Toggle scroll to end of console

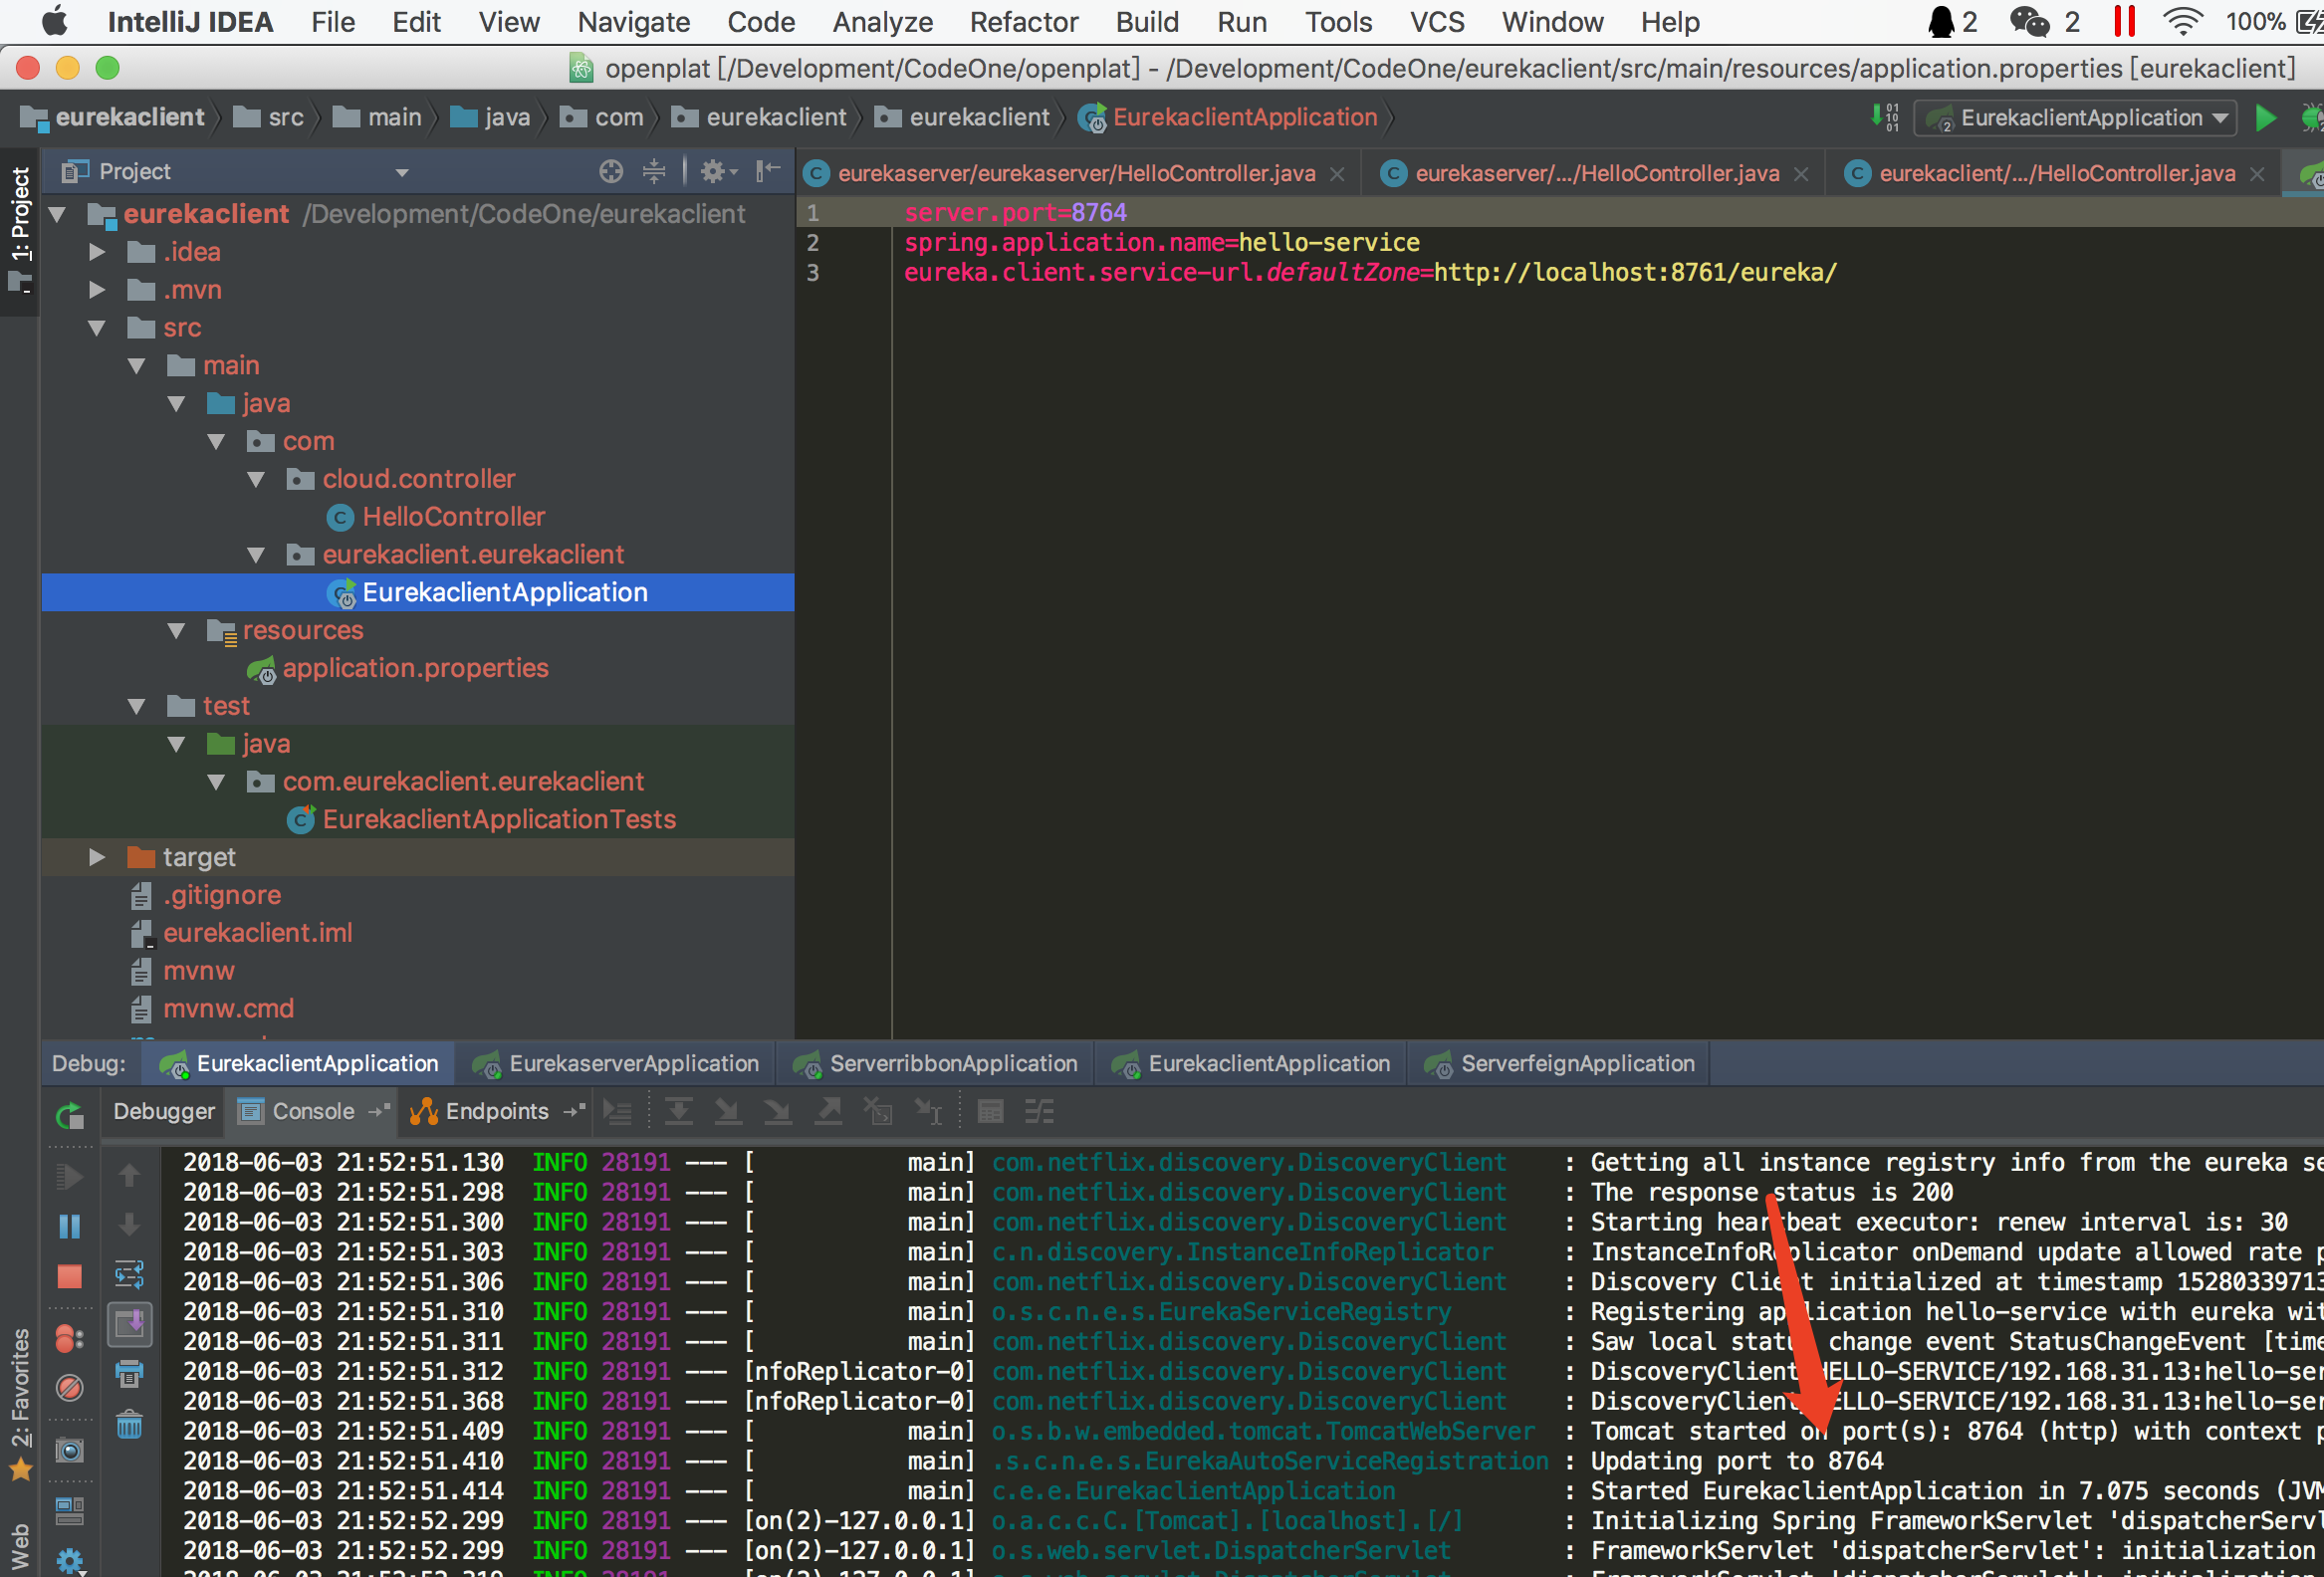pyautogui.click(x=130, y=1324)
